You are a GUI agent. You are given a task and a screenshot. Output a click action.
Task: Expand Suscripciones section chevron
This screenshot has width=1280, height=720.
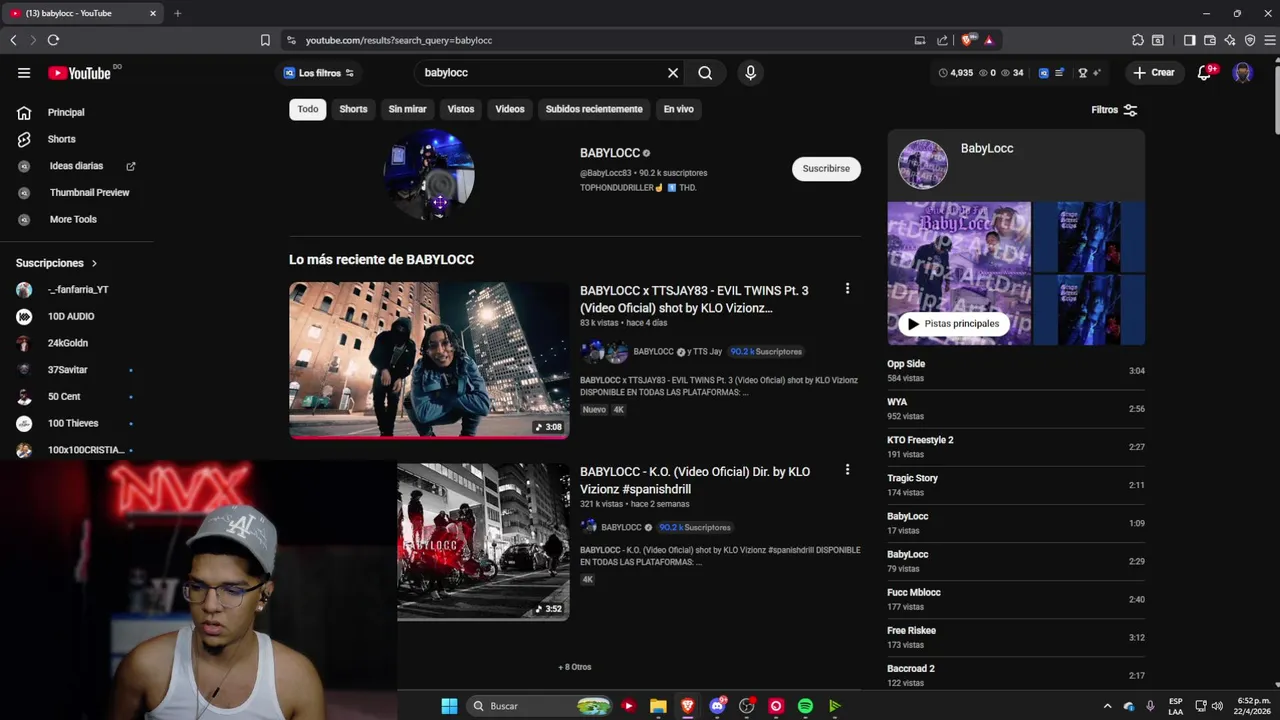[x=95, y=263]
